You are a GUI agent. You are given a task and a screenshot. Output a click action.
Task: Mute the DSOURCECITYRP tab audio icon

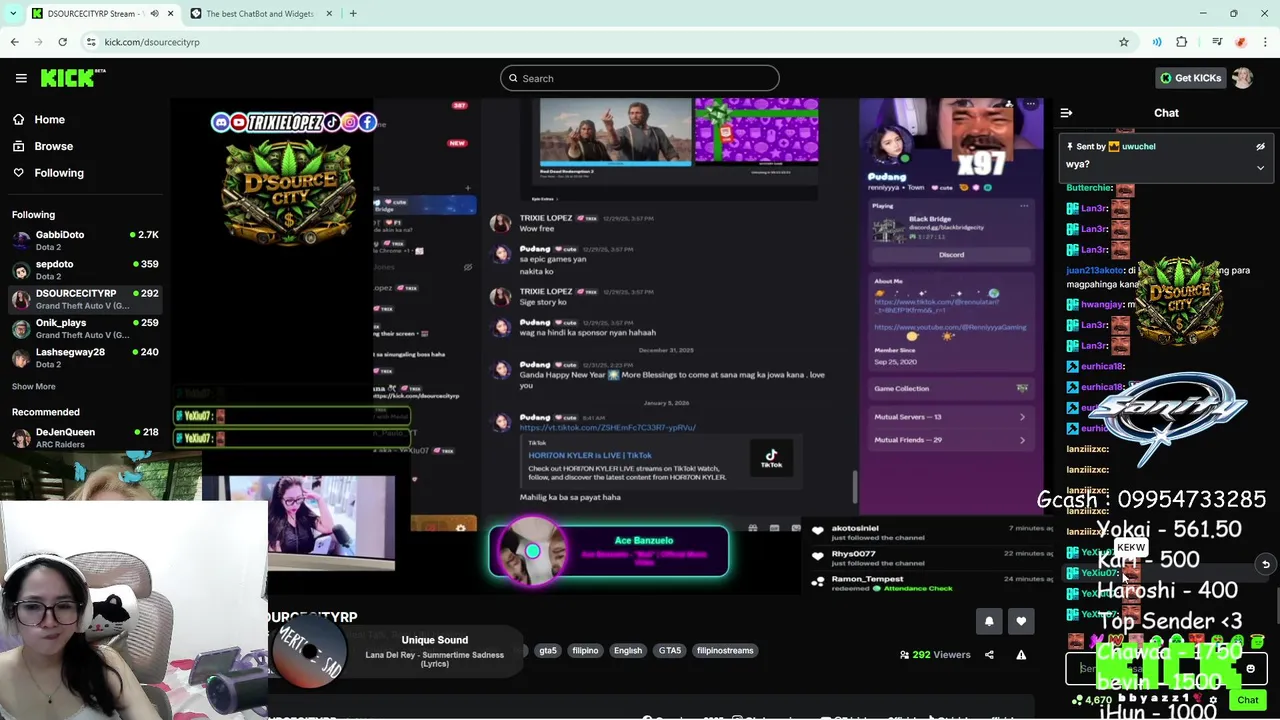pos(155,14)
